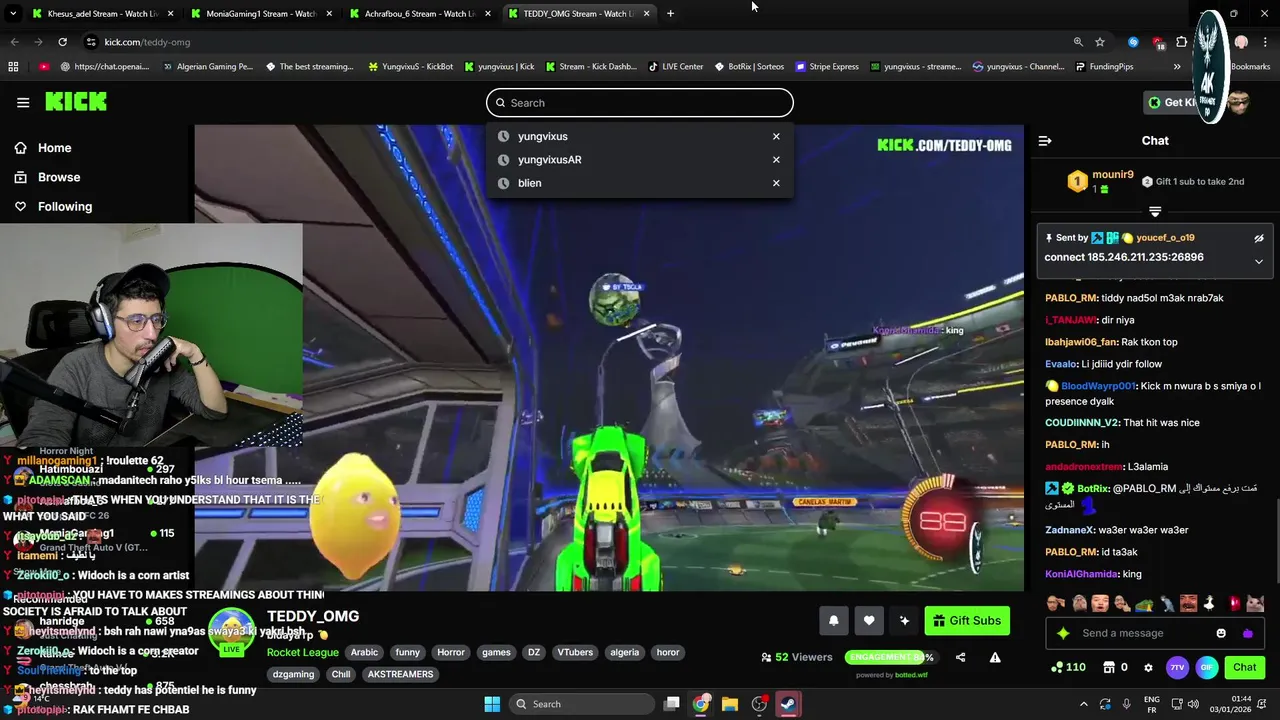Click green sparkle icon in message box
Screen dimensions: 1280x720
click(x=1063, y=633)
